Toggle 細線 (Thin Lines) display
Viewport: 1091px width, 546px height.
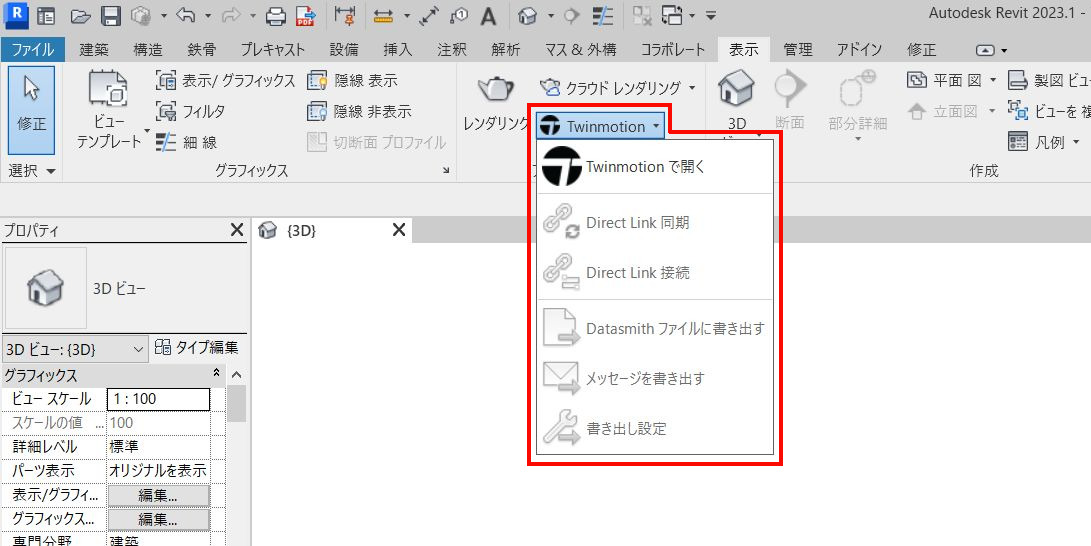tap(187, 142)
